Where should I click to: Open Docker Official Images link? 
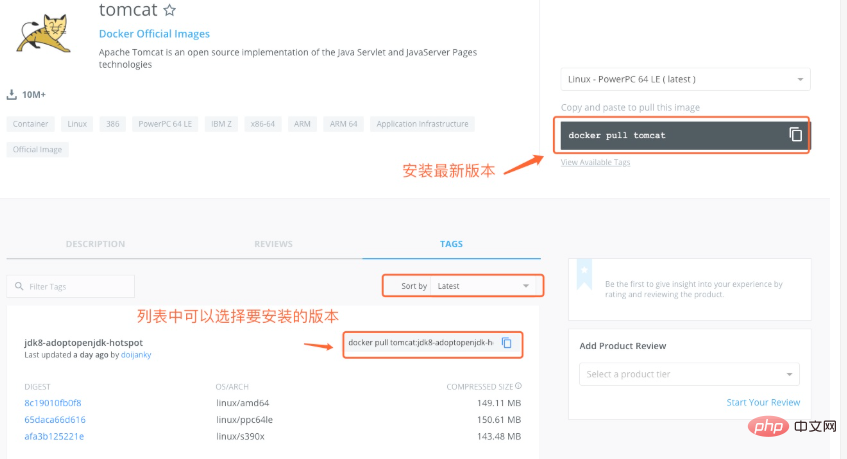tap(154, 33)
